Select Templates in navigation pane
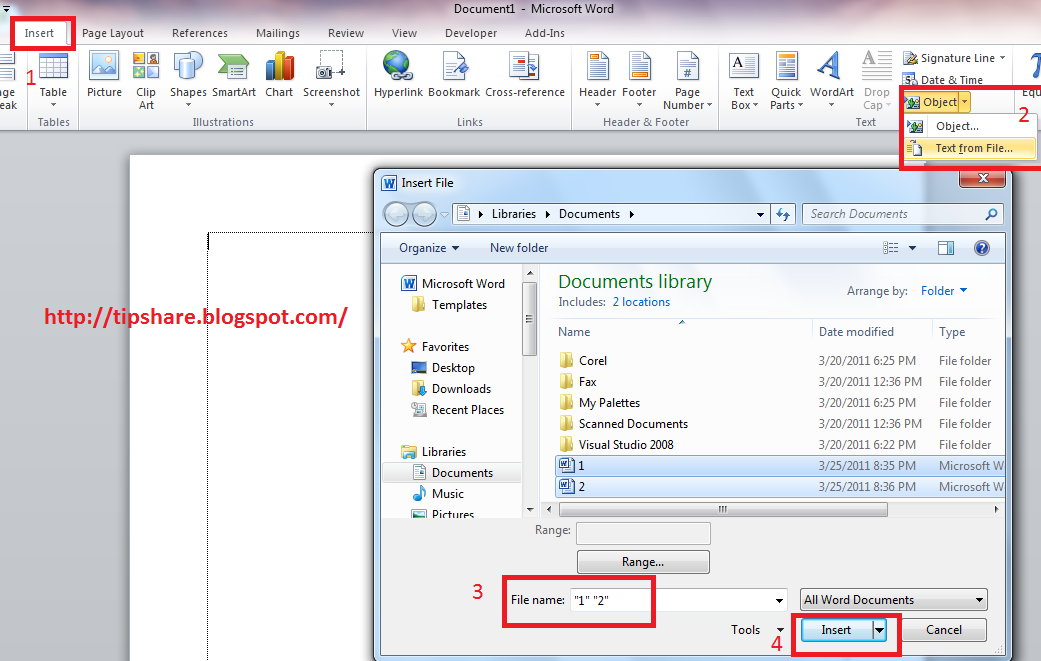The height and width of the screenshot is (661, 1041). tap(451, 305)
